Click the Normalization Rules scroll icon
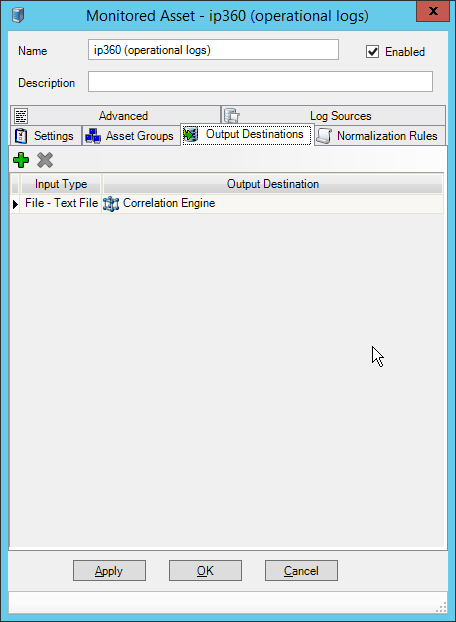 (324, 136)
